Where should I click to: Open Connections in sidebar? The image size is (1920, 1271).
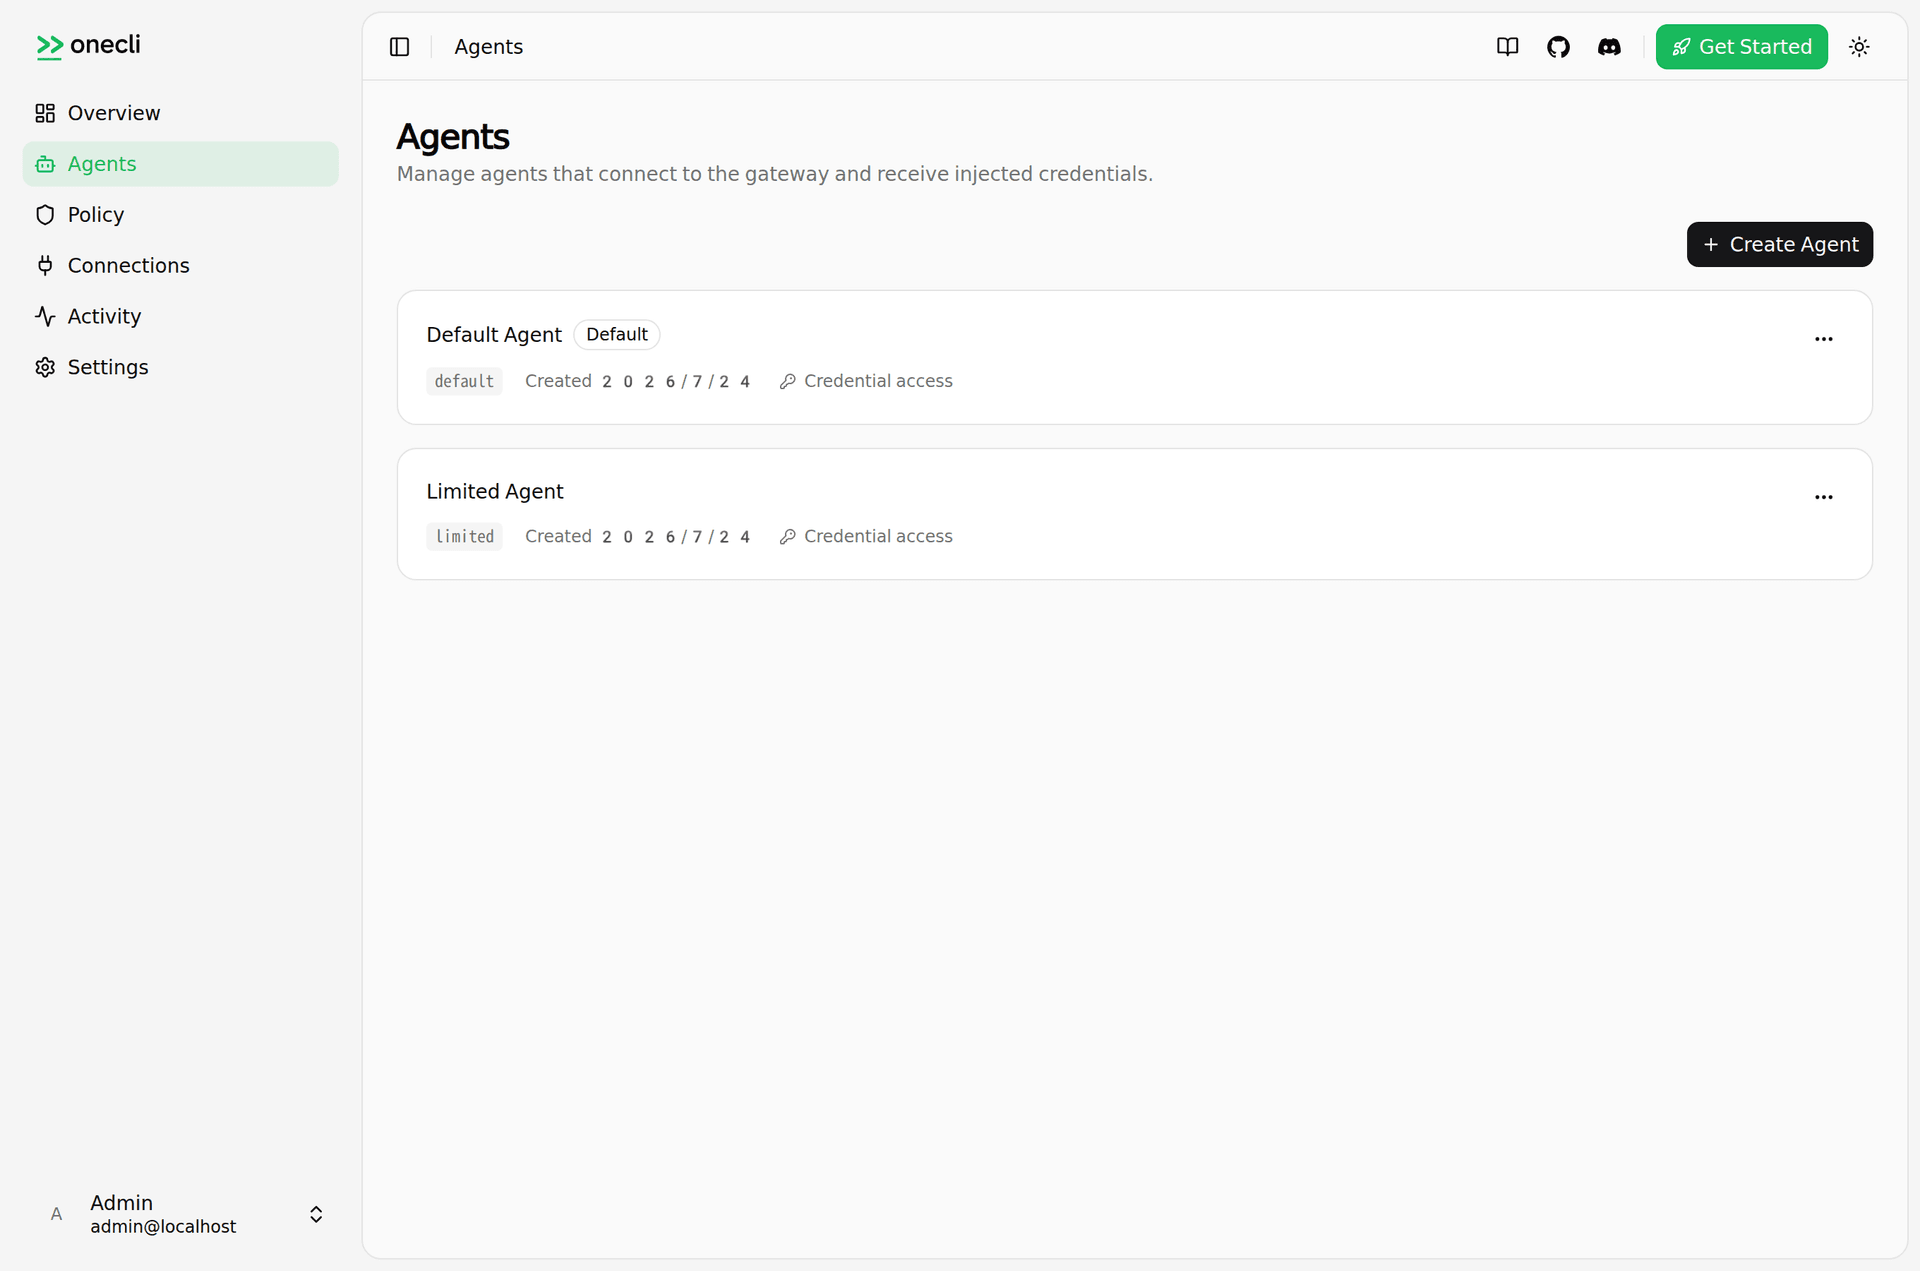click(x=181, y=265)
